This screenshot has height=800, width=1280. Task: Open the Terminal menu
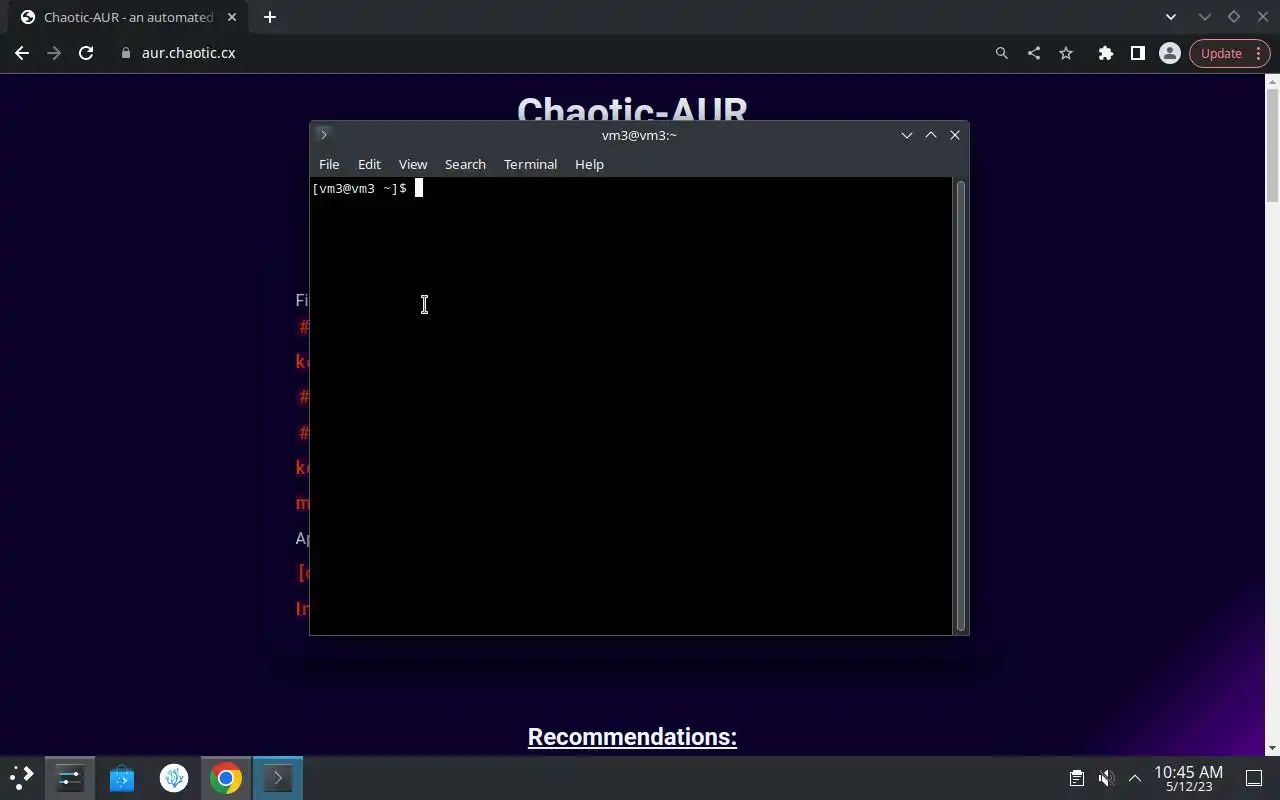tap(530, 164)
